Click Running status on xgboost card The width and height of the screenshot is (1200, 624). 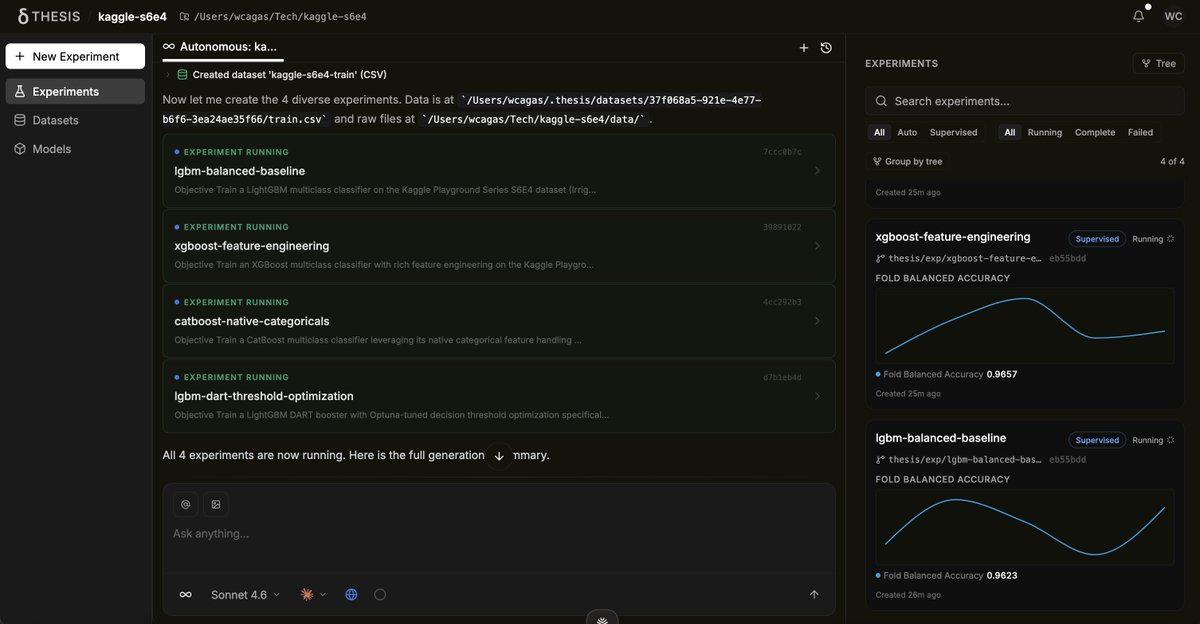click(x=1153, y=239)
